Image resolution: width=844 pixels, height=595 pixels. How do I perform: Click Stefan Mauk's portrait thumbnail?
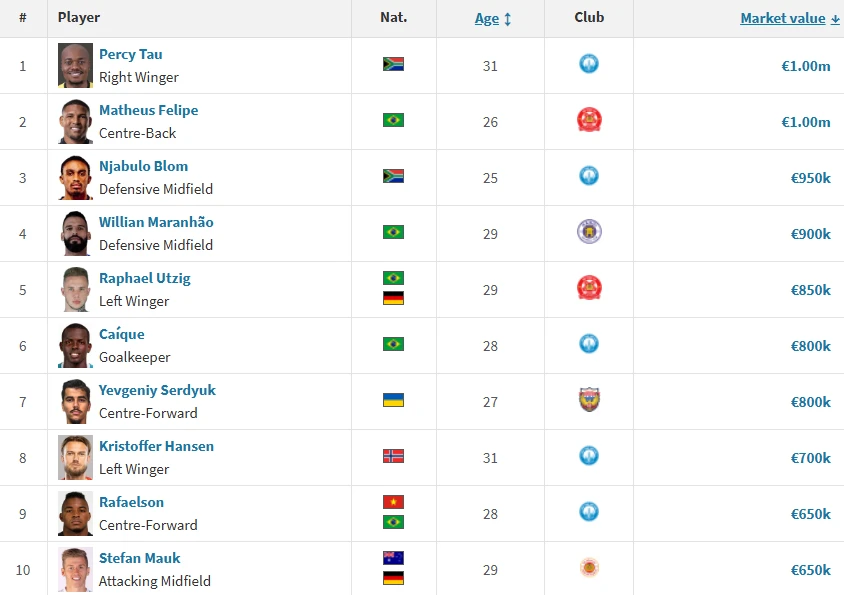[76, 569]
